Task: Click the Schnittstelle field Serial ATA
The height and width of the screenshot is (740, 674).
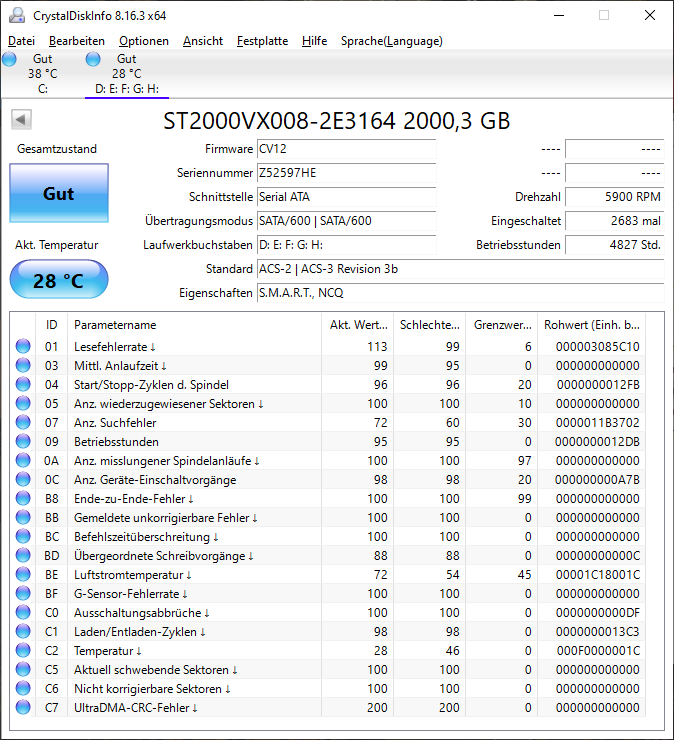Action: [346, 197]
